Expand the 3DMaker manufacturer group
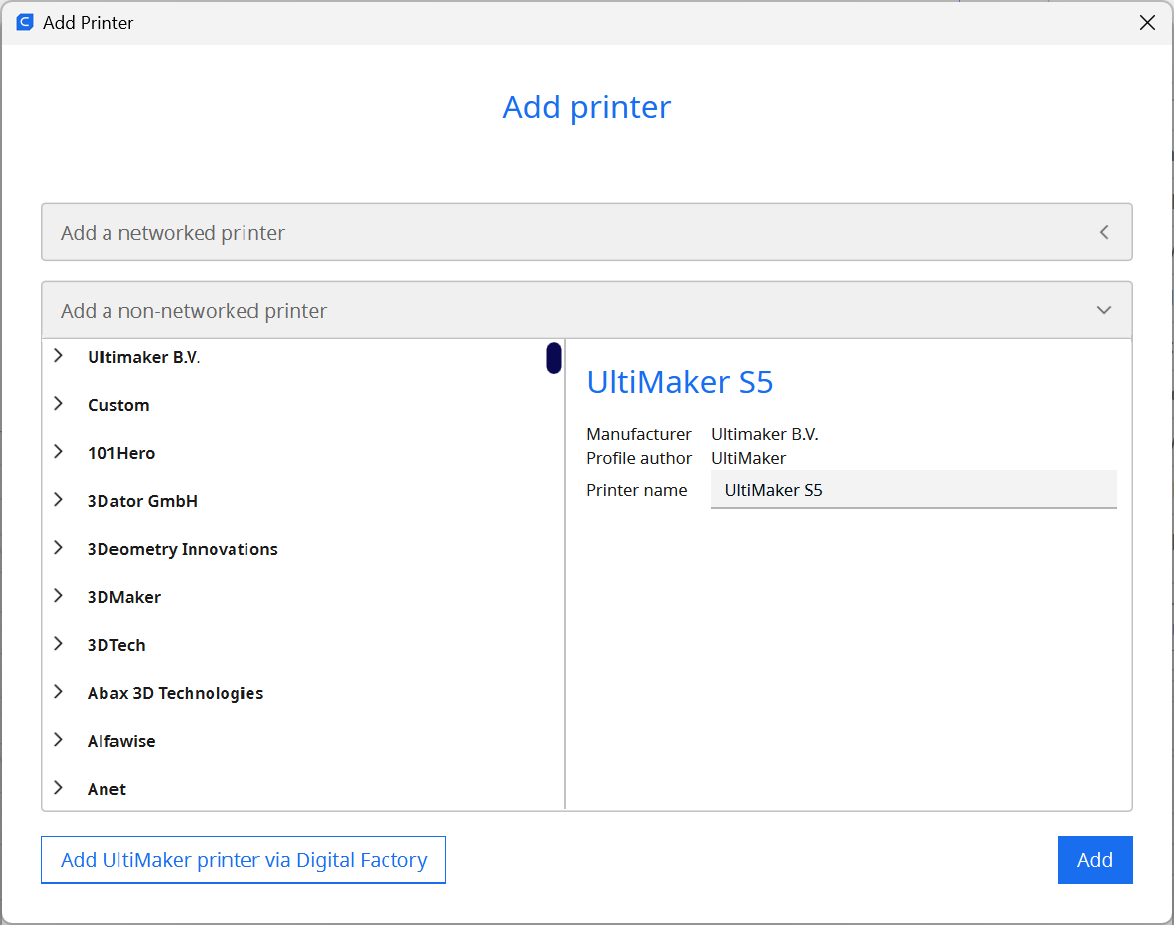 coord(58,595)
